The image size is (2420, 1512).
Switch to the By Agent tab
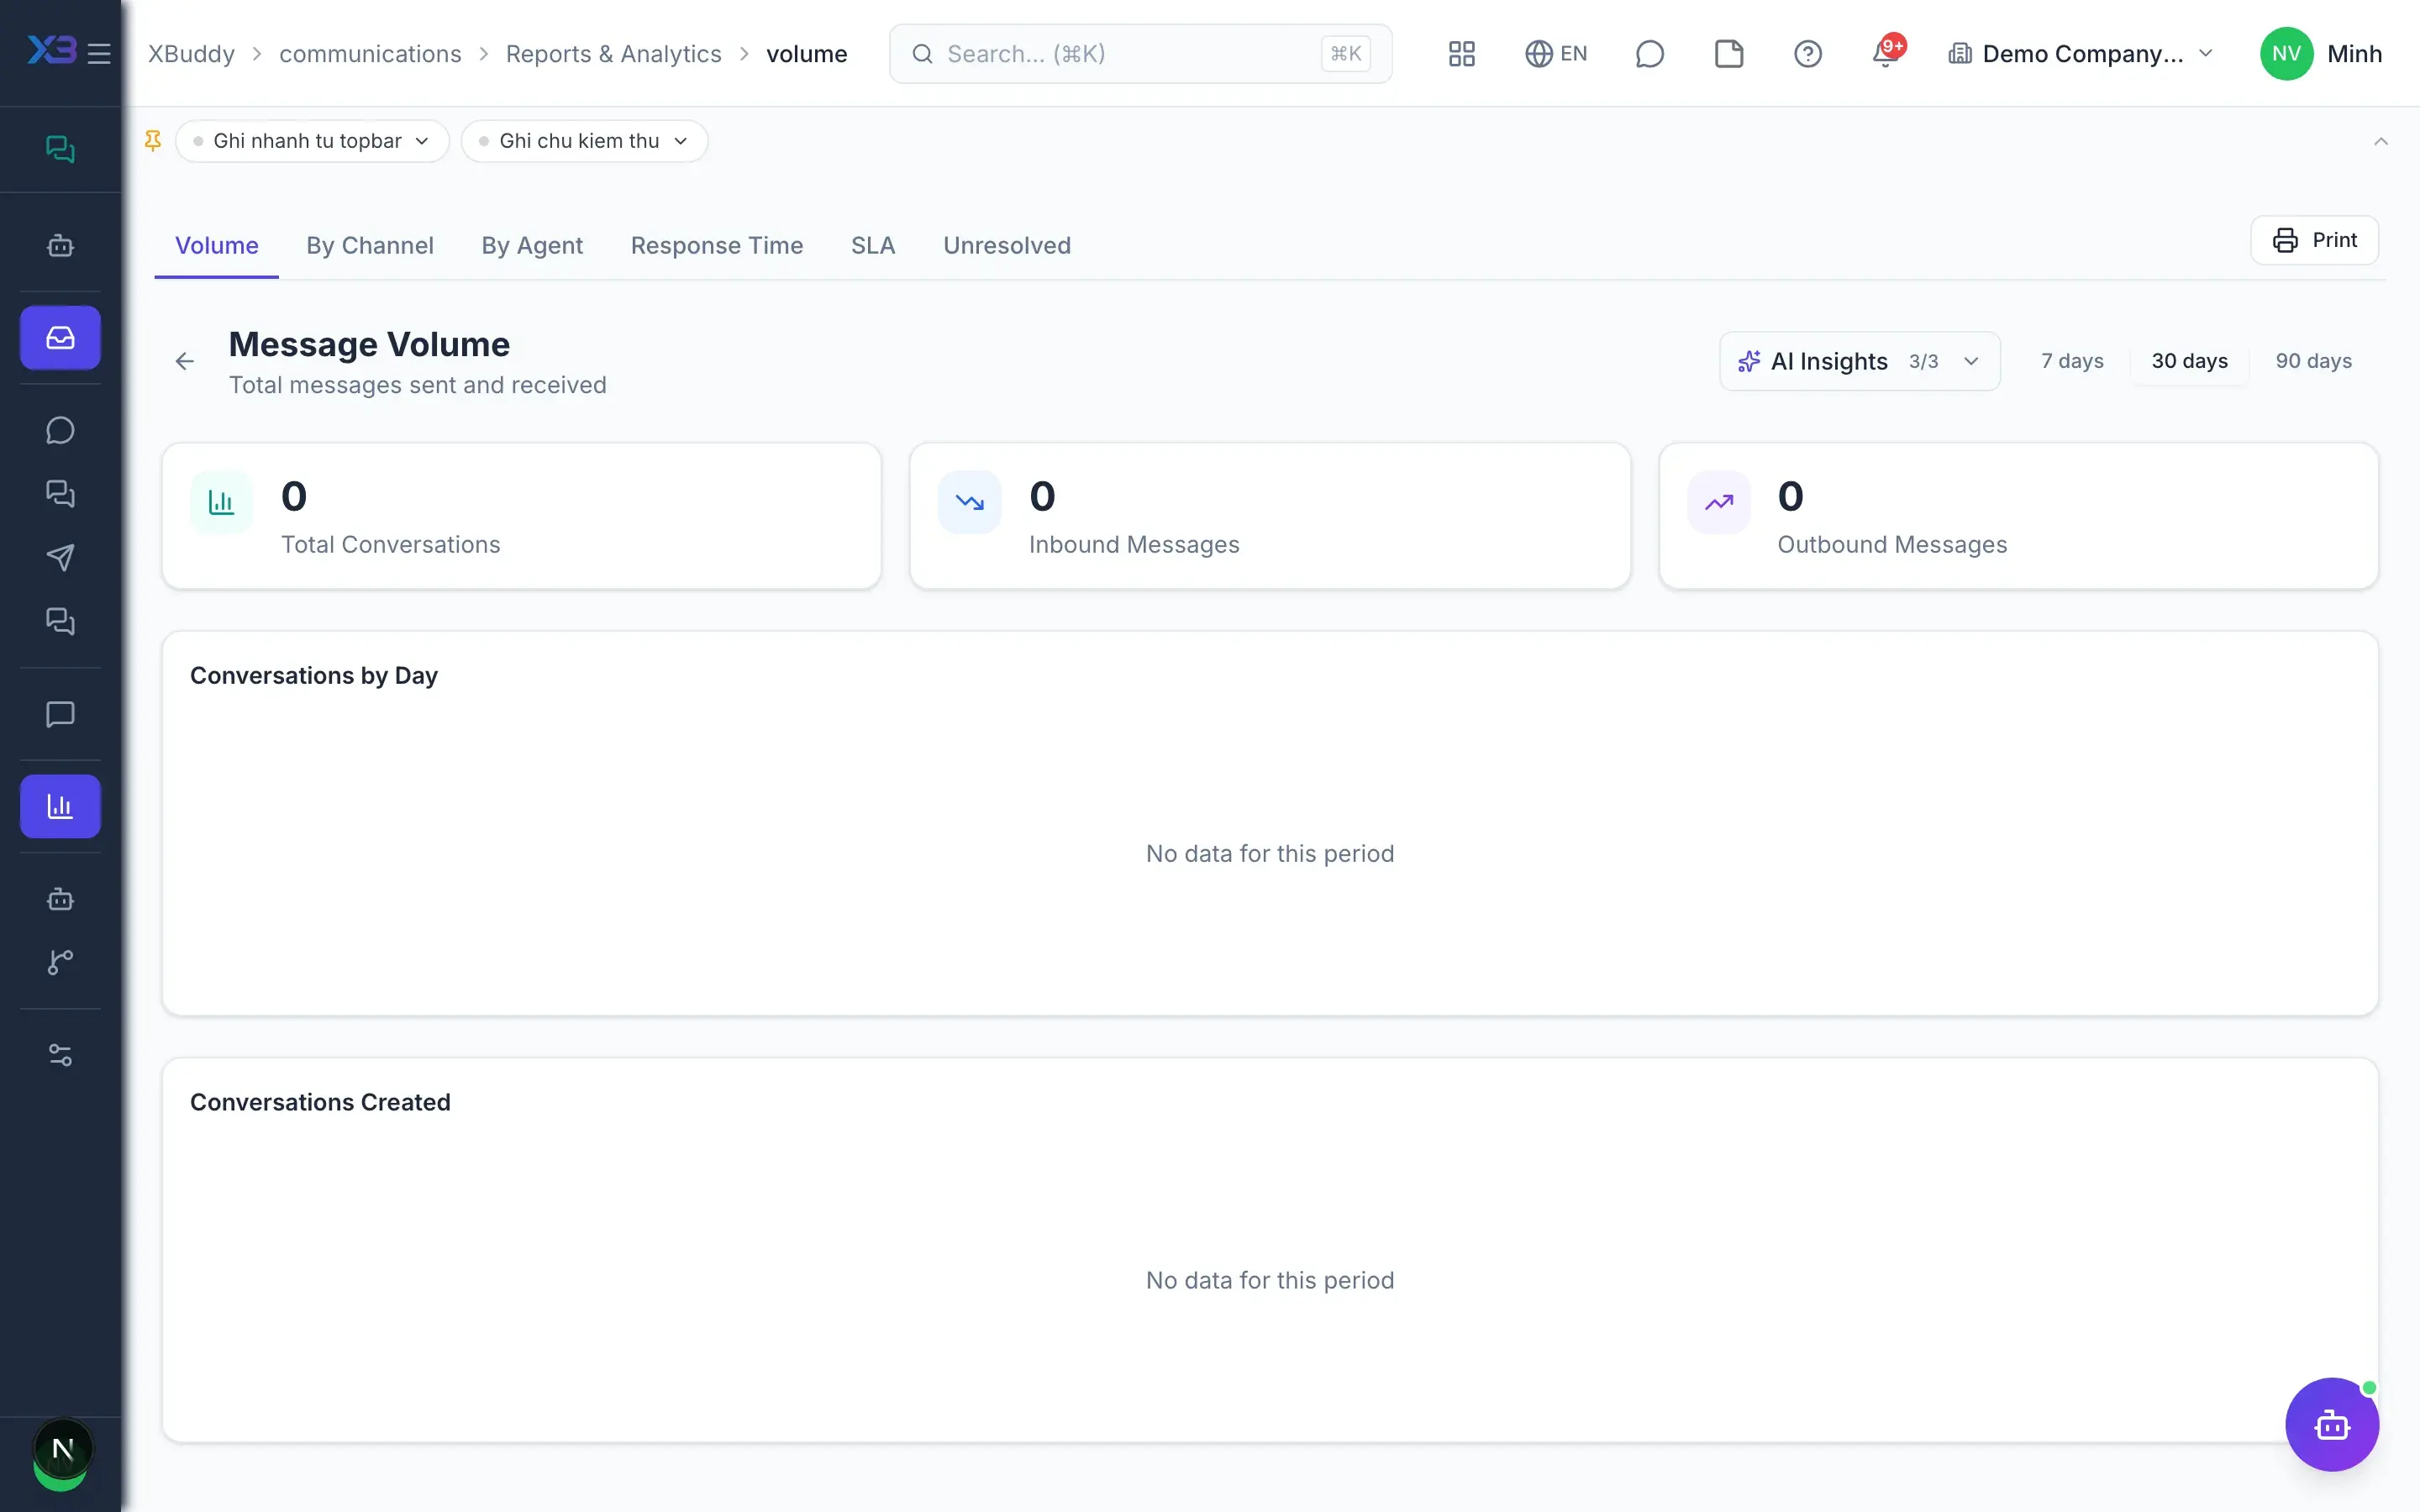[532, 246]
